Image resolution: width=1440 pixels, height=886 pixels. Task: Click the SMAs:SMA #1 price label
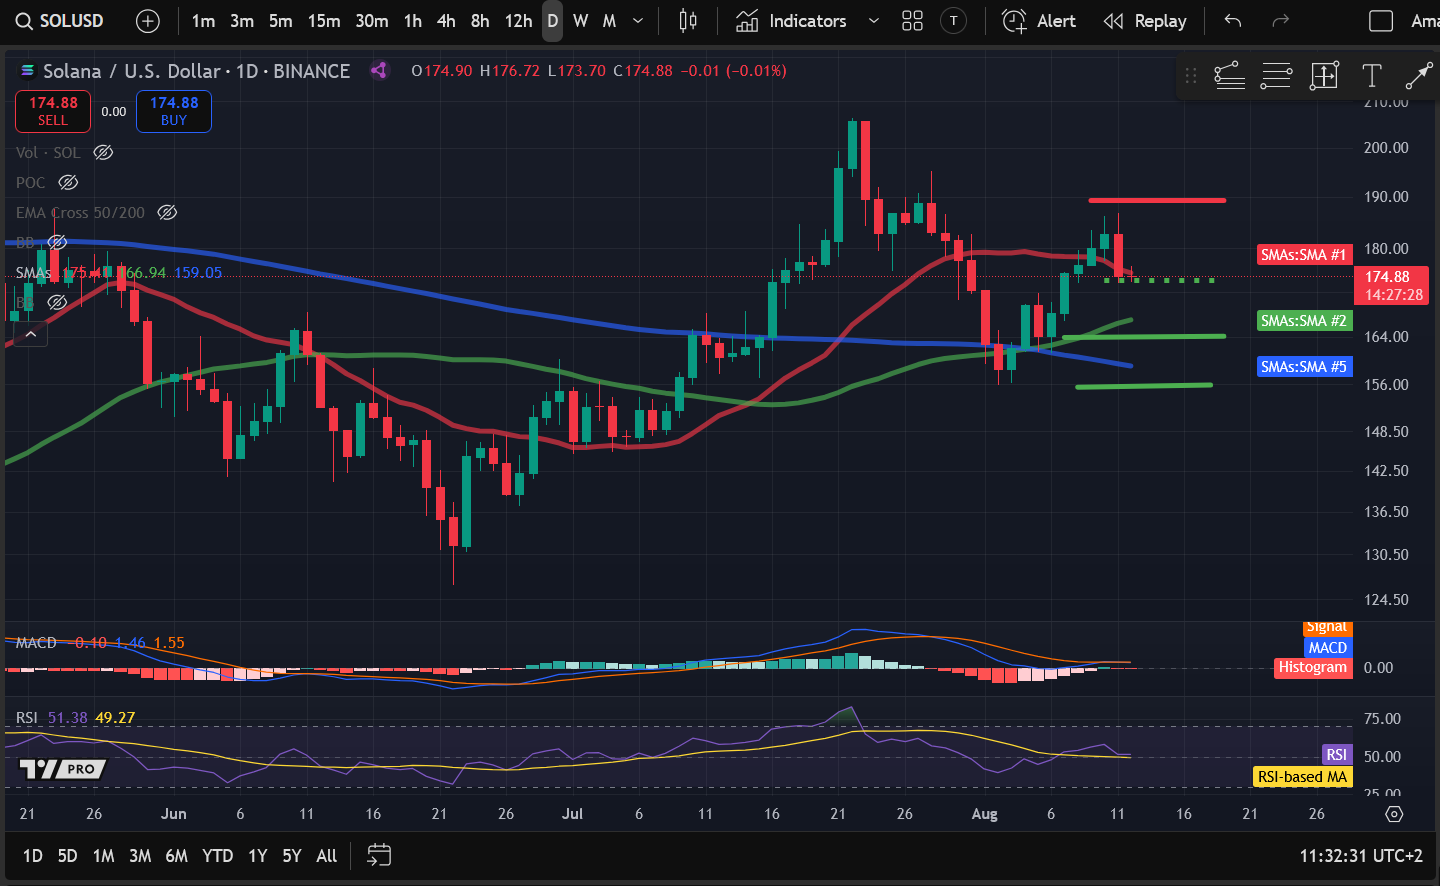[x=1304, y=255]
